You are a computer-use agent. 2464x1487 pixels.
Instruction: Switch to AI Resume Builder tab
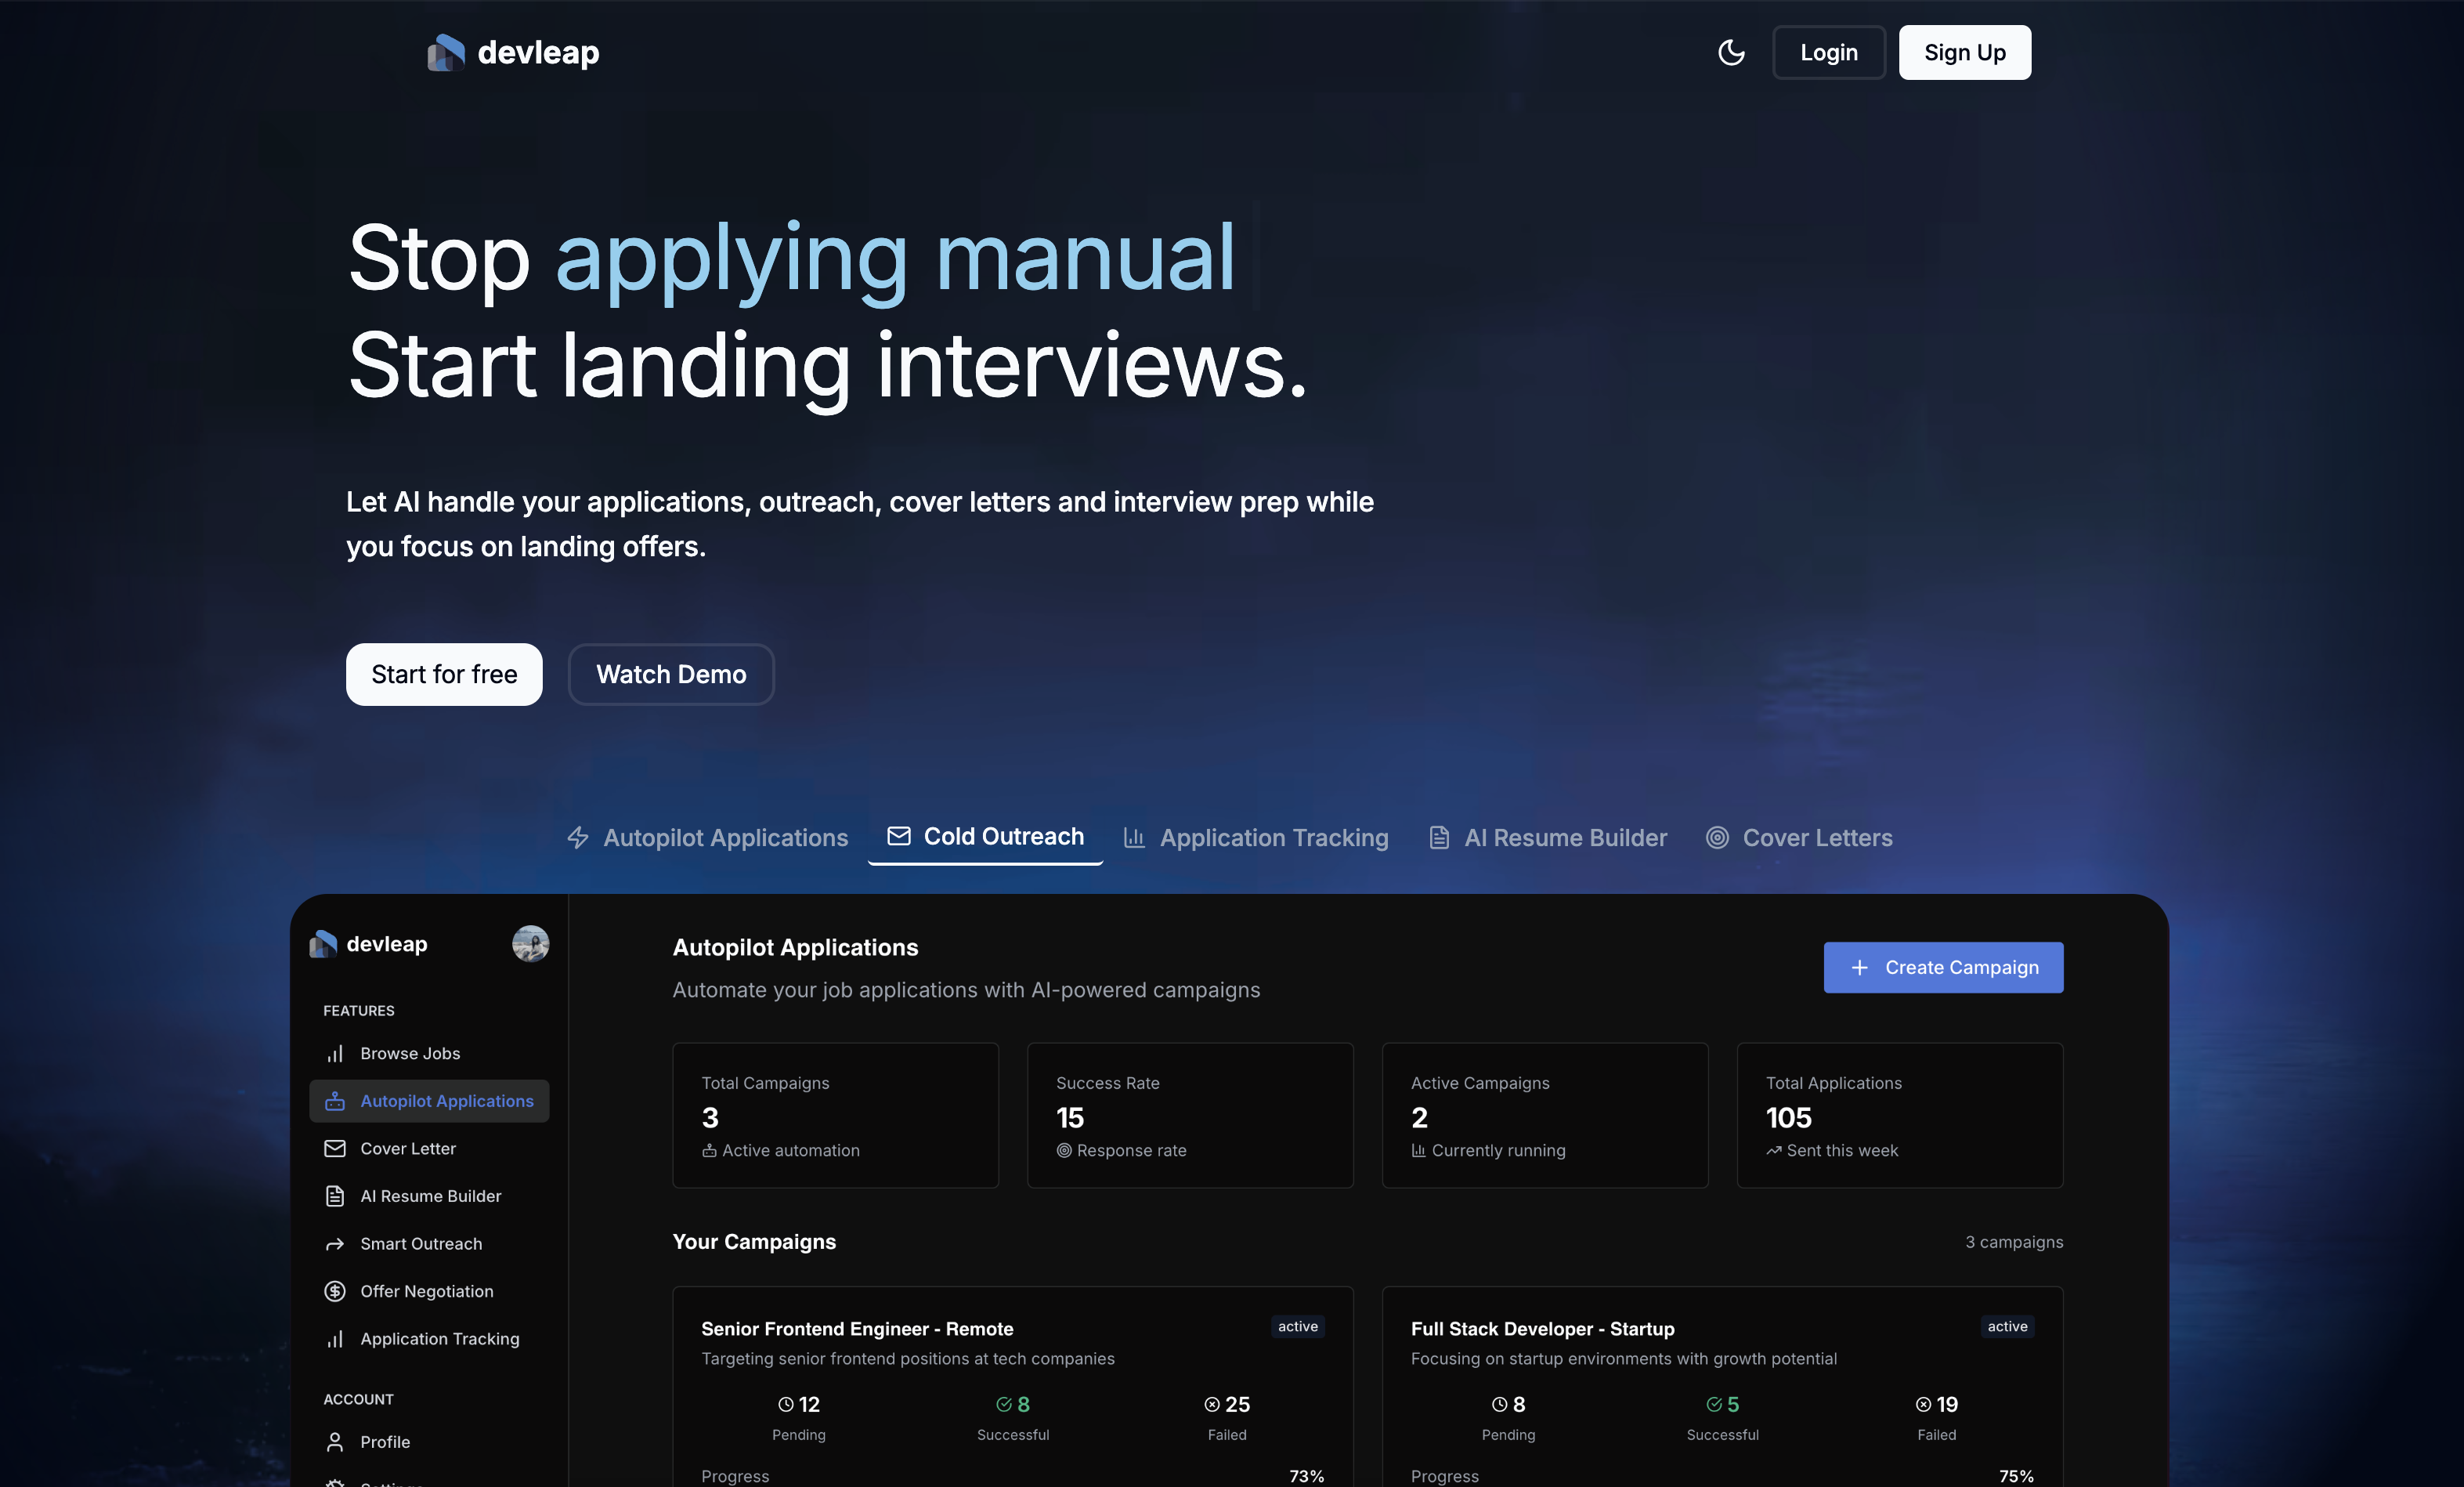pyautogui.click(x=1547, y=838)
